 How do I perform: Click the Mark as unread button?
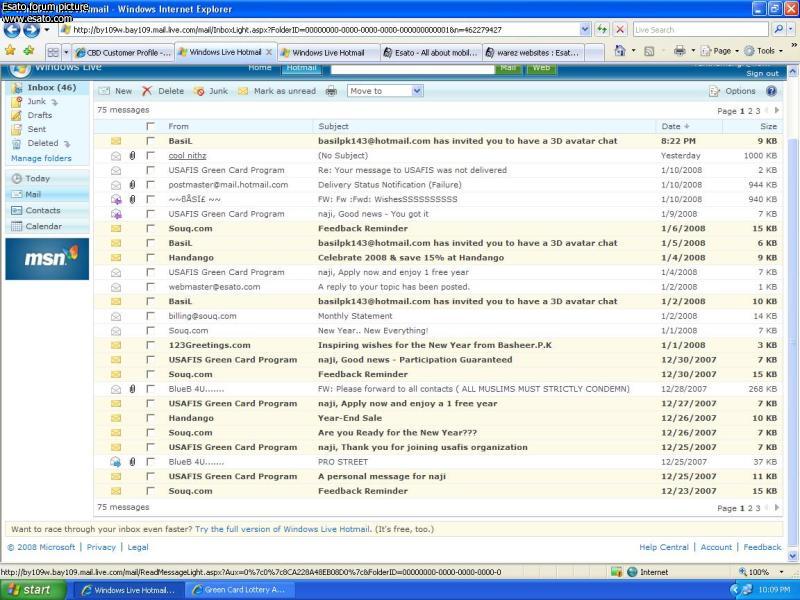point(277,91)
